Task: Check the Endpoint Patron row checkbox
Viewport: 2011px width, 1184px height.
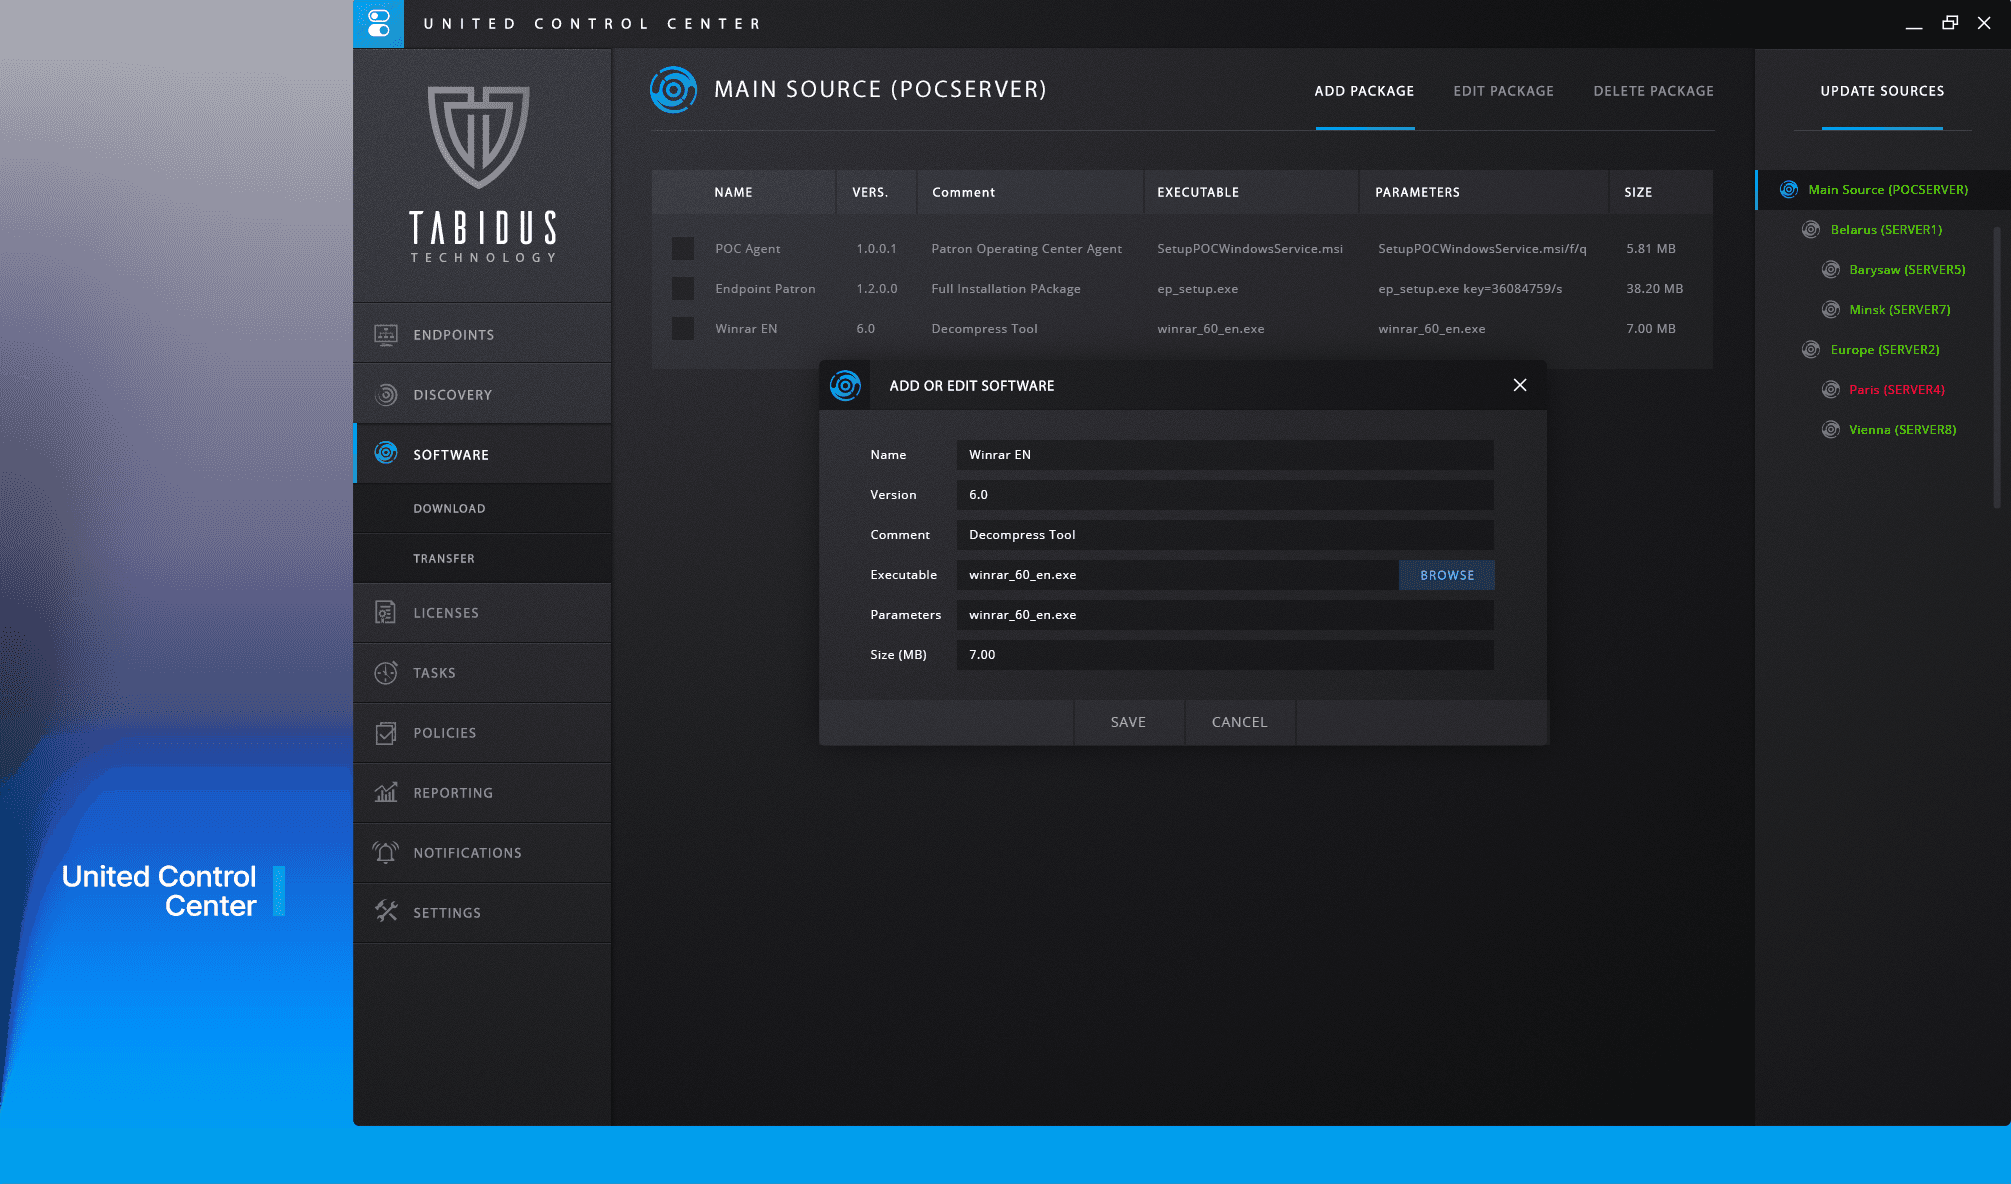Action: pyautogui.click(x=683, y=289)
